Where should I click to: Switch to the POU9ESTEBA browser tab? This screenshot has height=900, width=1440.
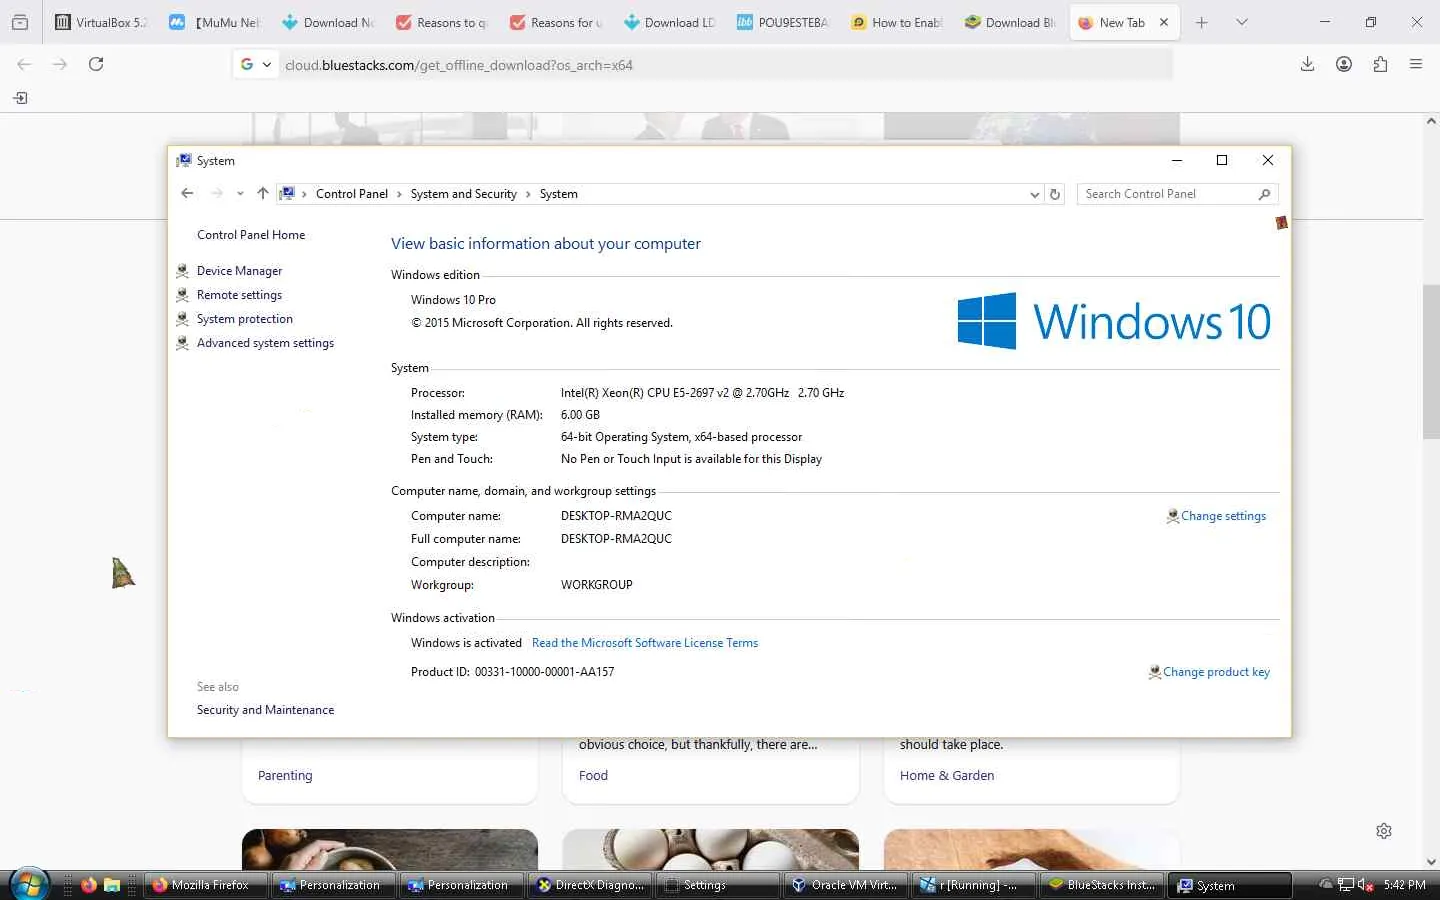(782, 22)
